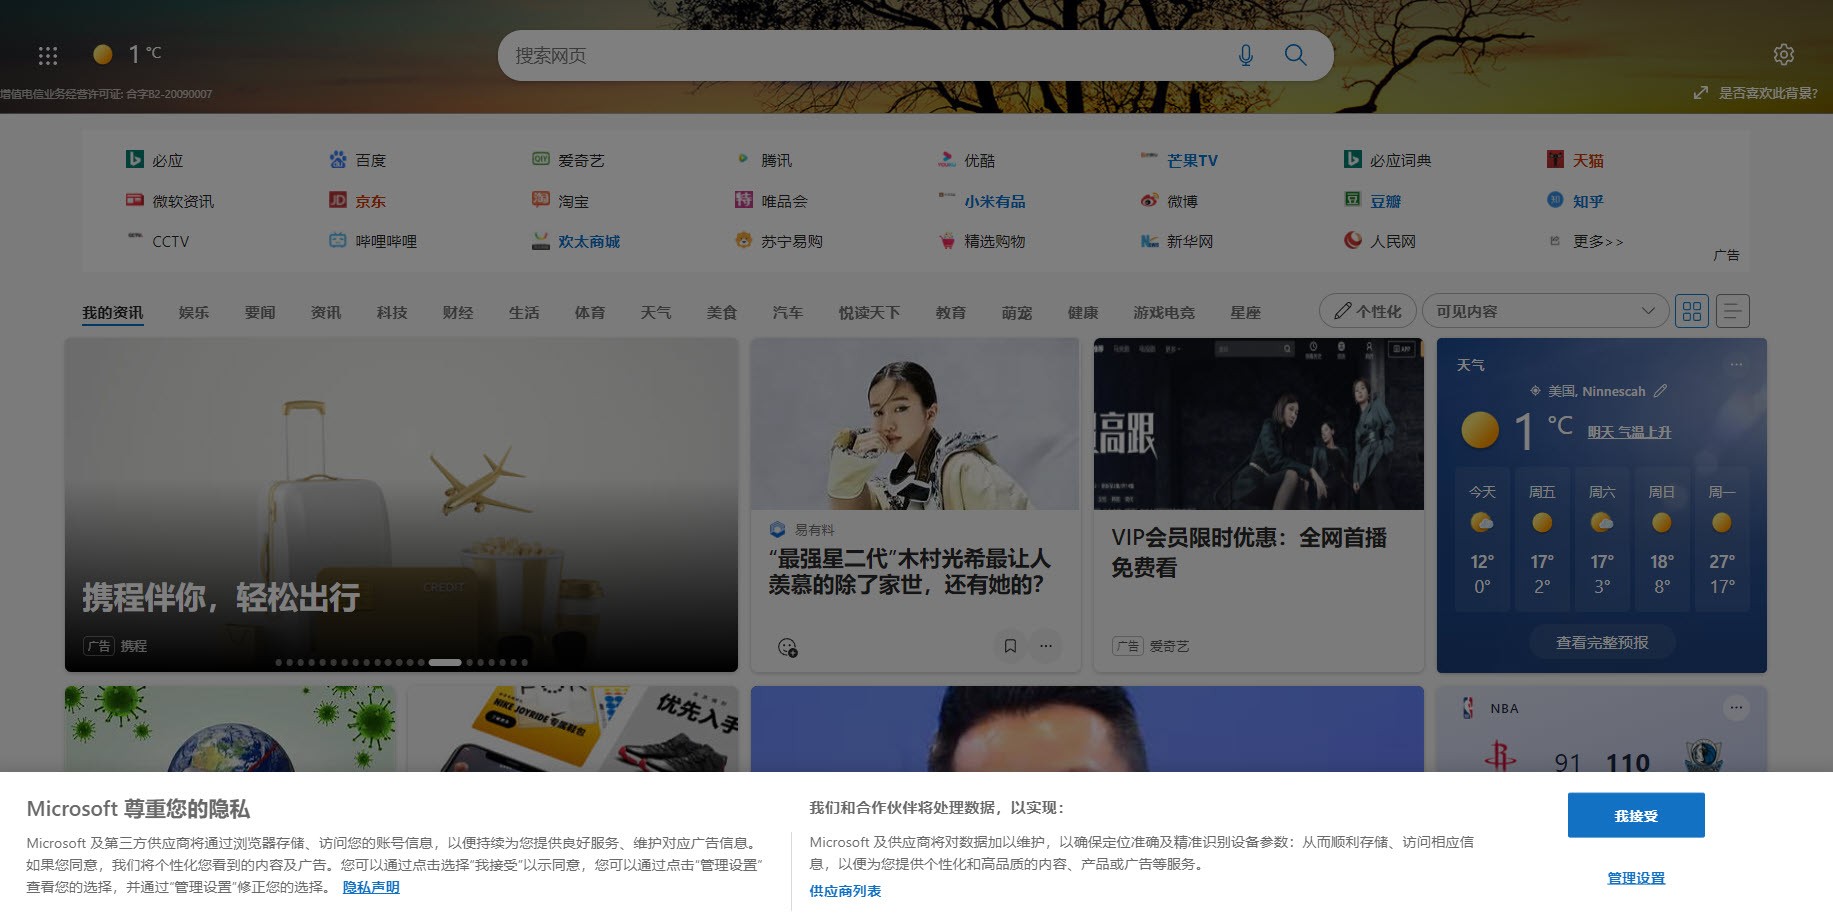Open 管理设置 link
Screen dimensions: 1833x918
click(1636, 878)
